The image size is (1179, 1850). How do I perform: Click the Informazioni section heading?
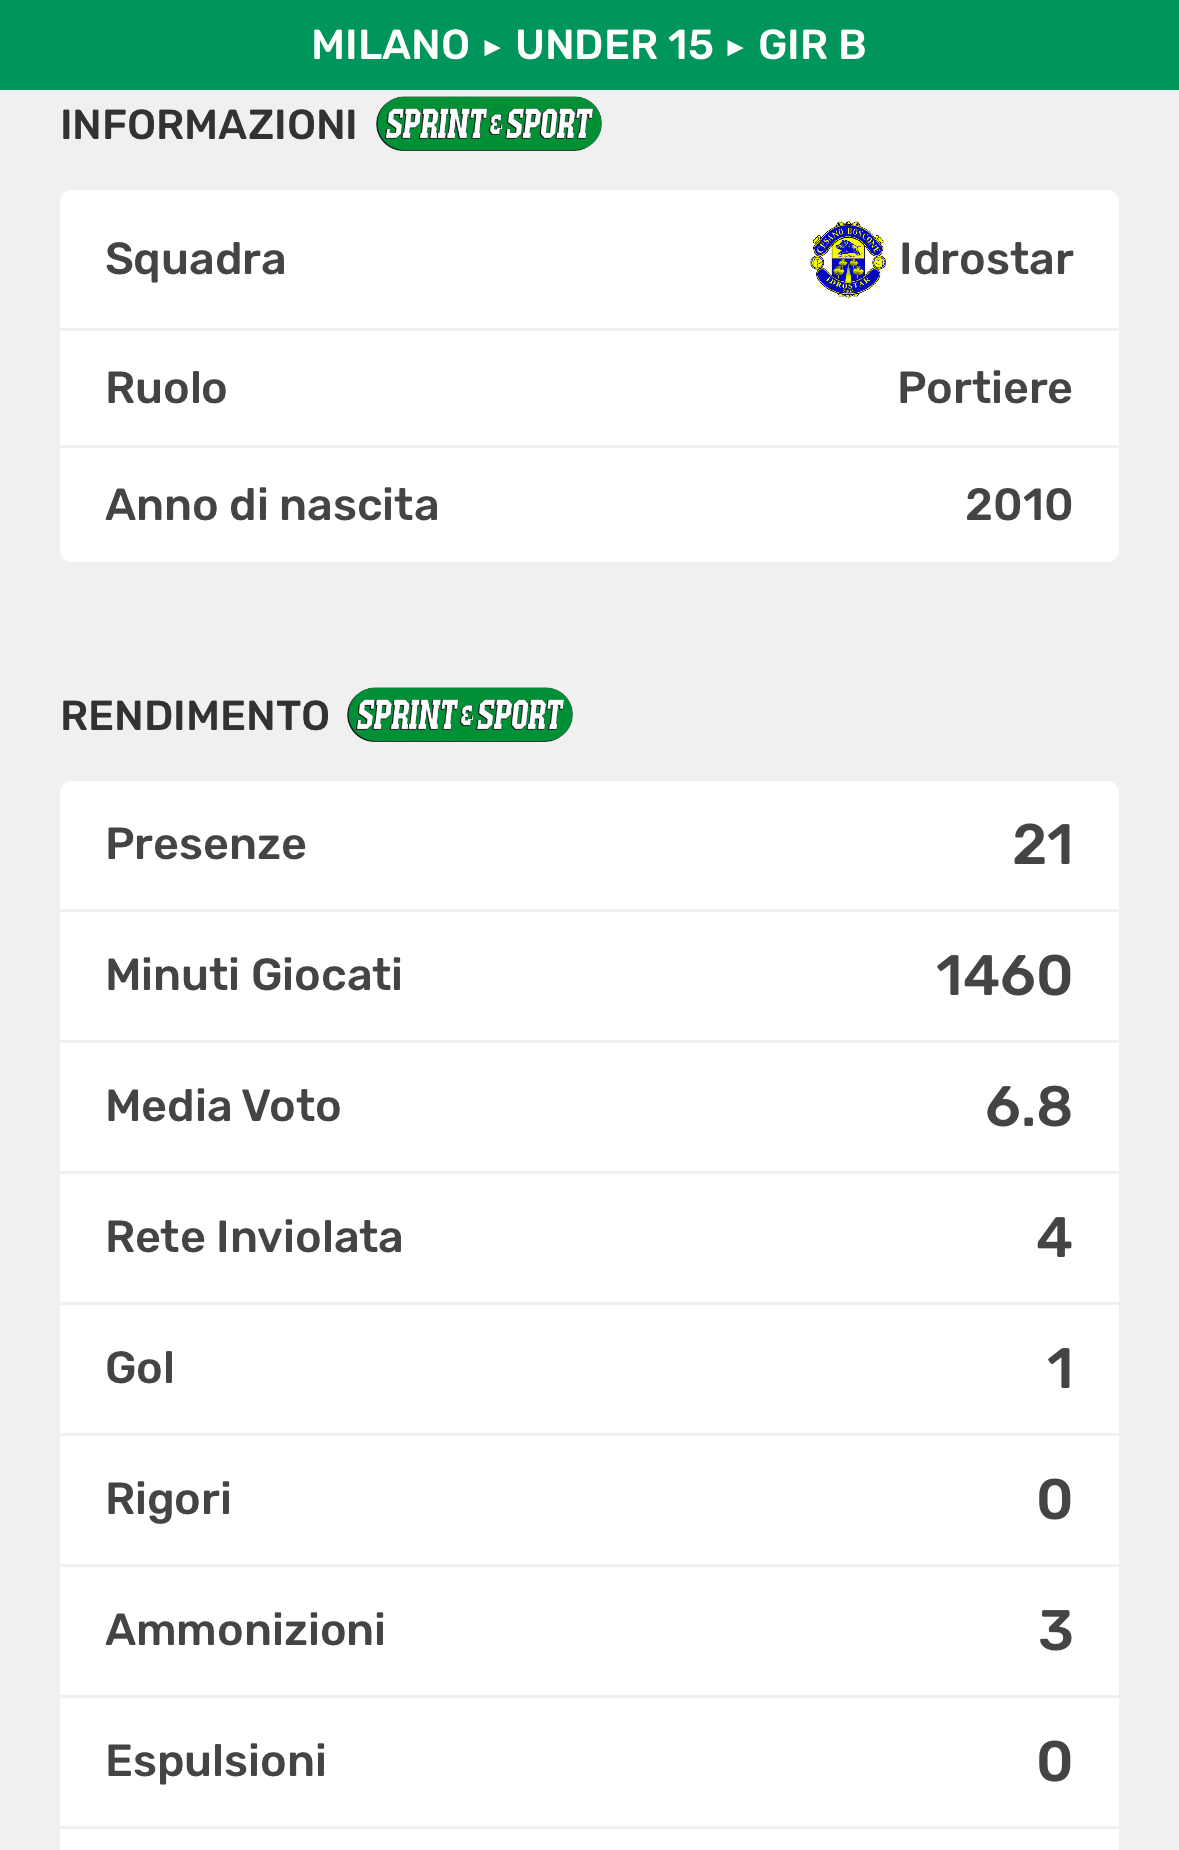coord(208,125)
